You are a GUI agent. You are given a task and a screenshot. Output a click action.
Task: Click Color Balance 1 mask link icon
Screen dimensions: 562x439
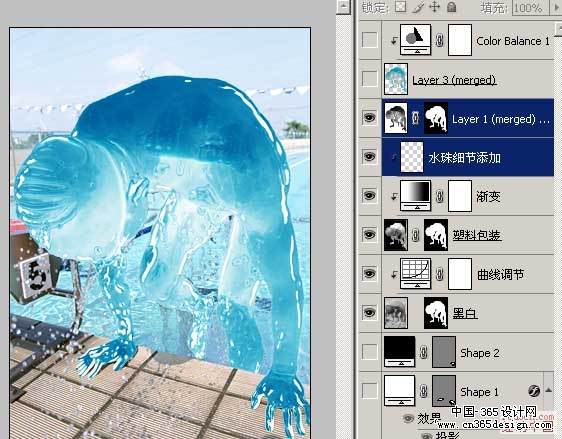[x=439, y=40]
